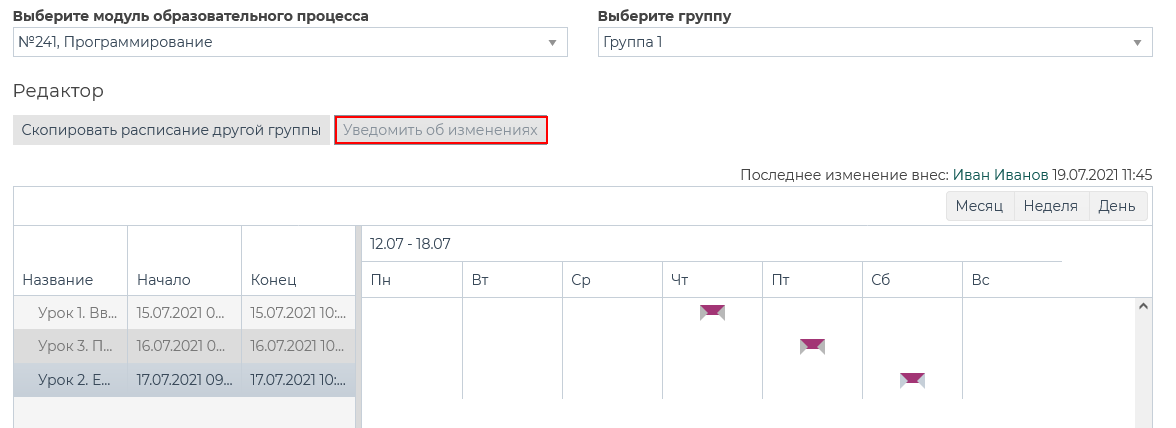Click the 'Начало' column header
Screen dimensions: 1176x428
163,280
